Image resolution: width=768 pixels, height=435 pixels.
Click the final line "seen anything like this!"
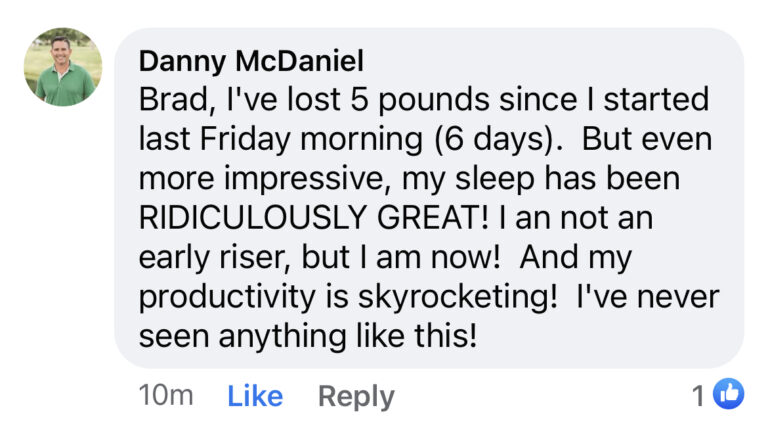tap(308, 336)
